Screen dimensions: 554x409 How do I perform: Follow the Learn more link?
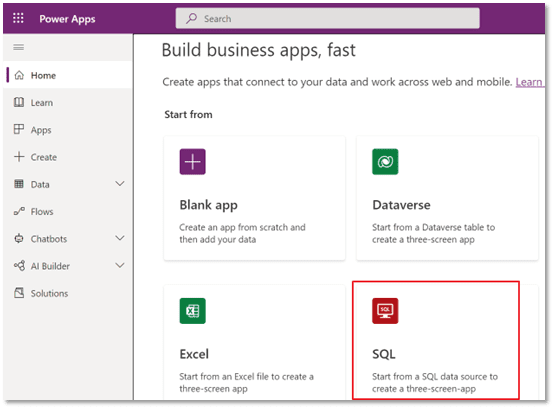[x=529, y=82]
